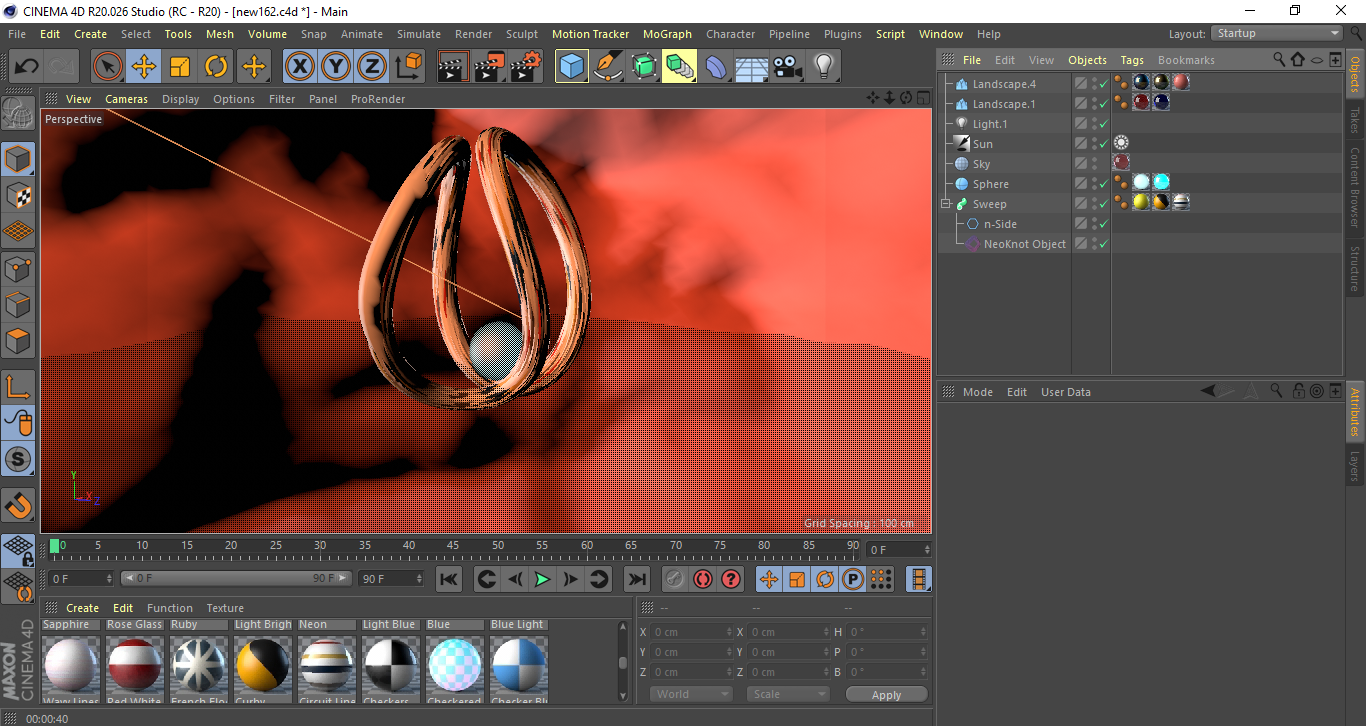The height and width of the screenshot is (726, 1366).
Task: Open the yellow-highlighted Array modeling icon
Action: coord(680,67)
